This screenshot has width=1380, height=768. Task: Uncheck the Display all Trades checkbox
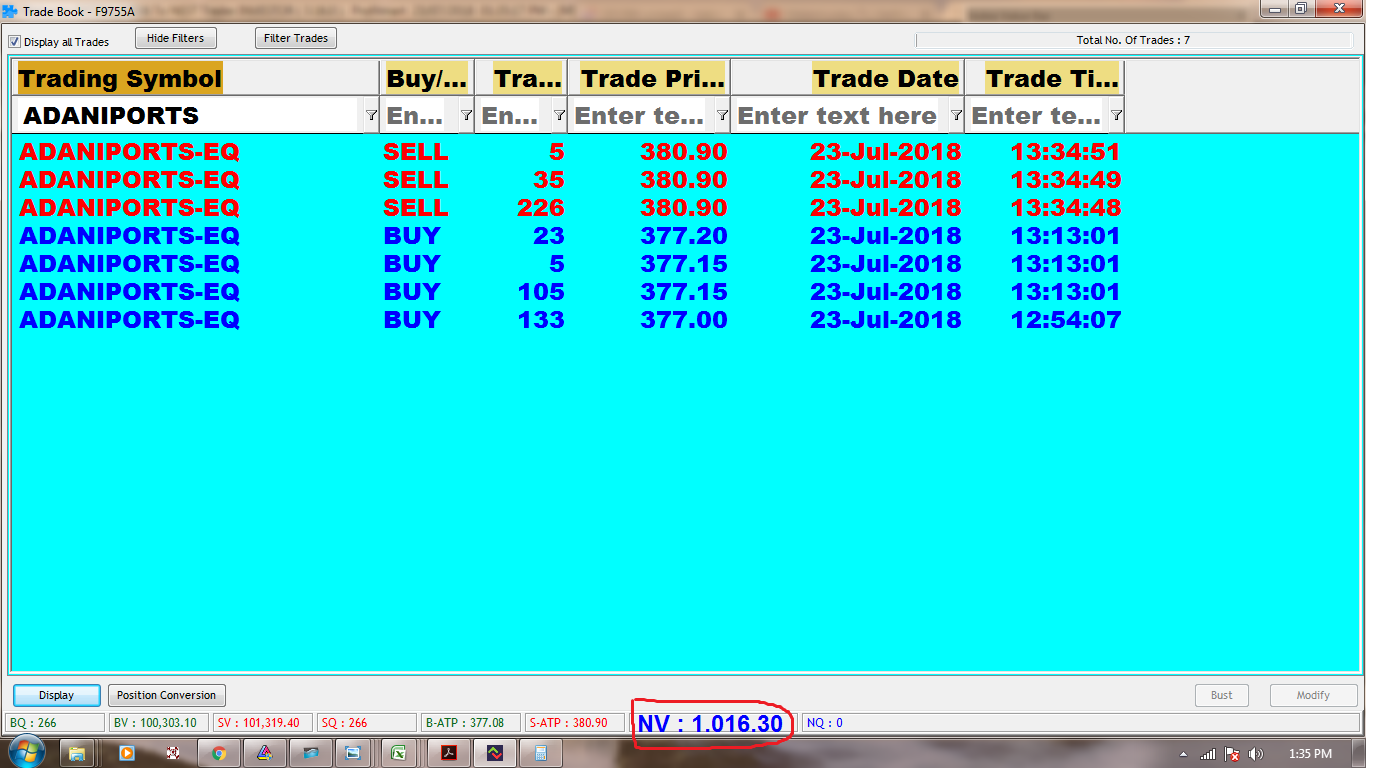click(15, 42)
